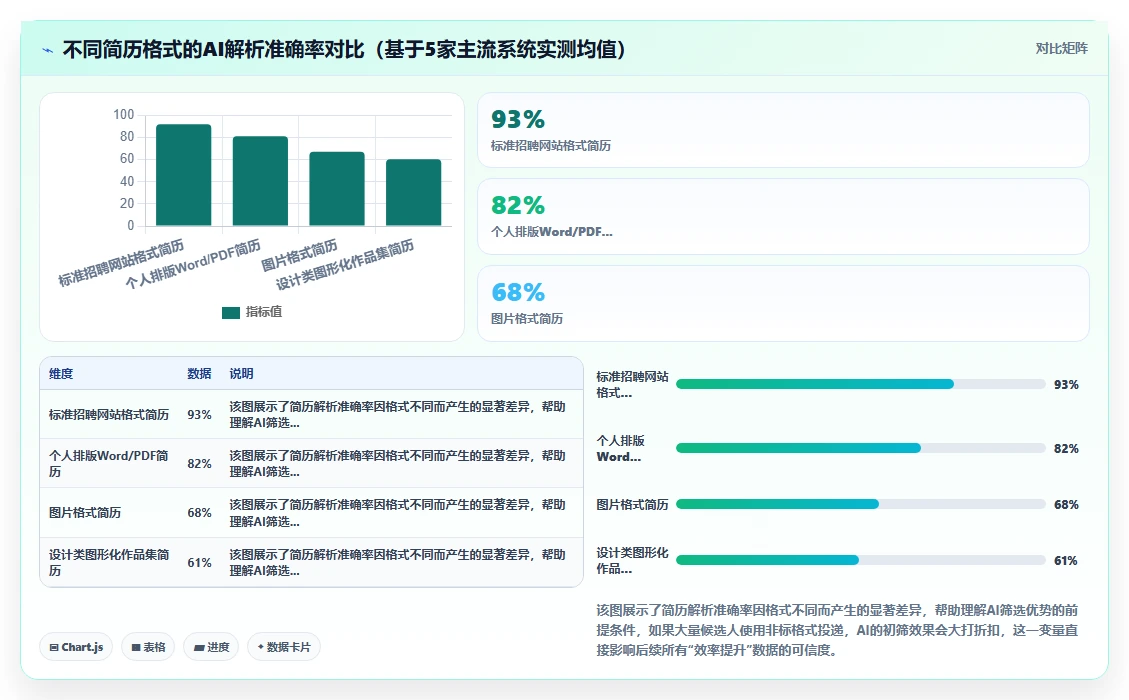Image resolution: width=1129 pixels, height=700 pixels.
Task: Click the 进度 tag button
Action: click(211, 647)
